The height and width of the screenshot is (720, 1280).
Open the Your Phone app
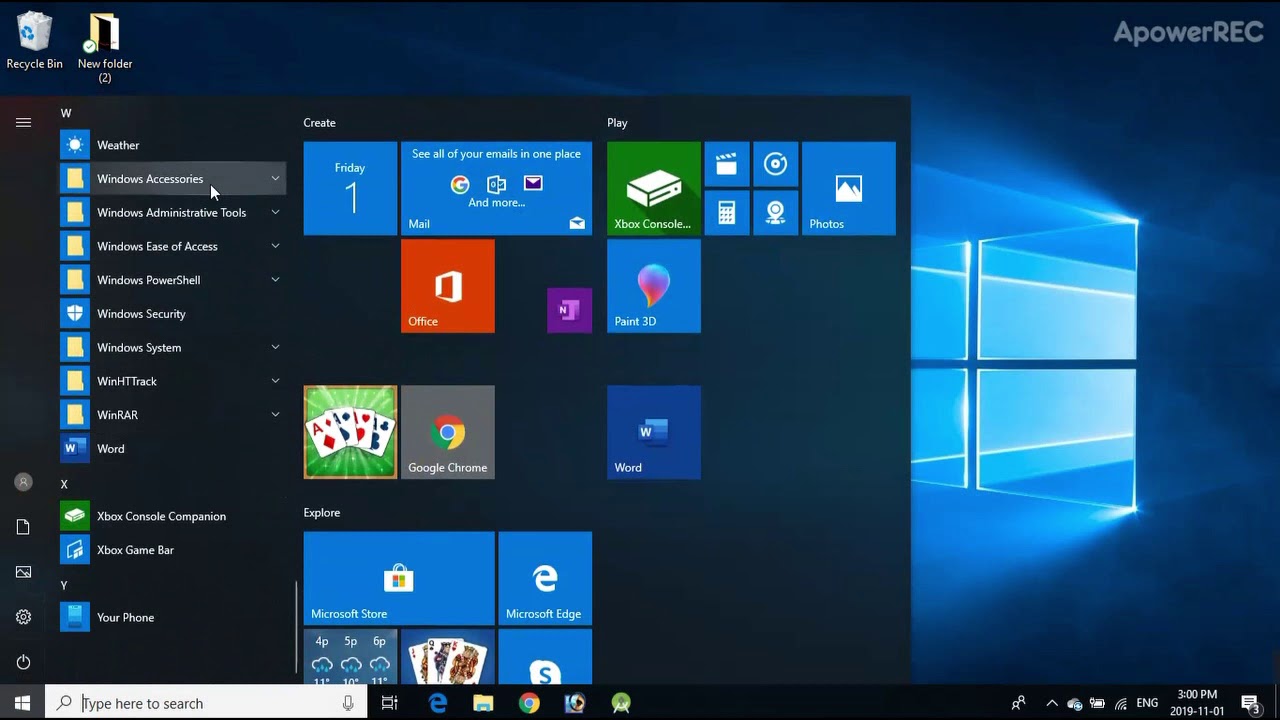click(173, 617)
